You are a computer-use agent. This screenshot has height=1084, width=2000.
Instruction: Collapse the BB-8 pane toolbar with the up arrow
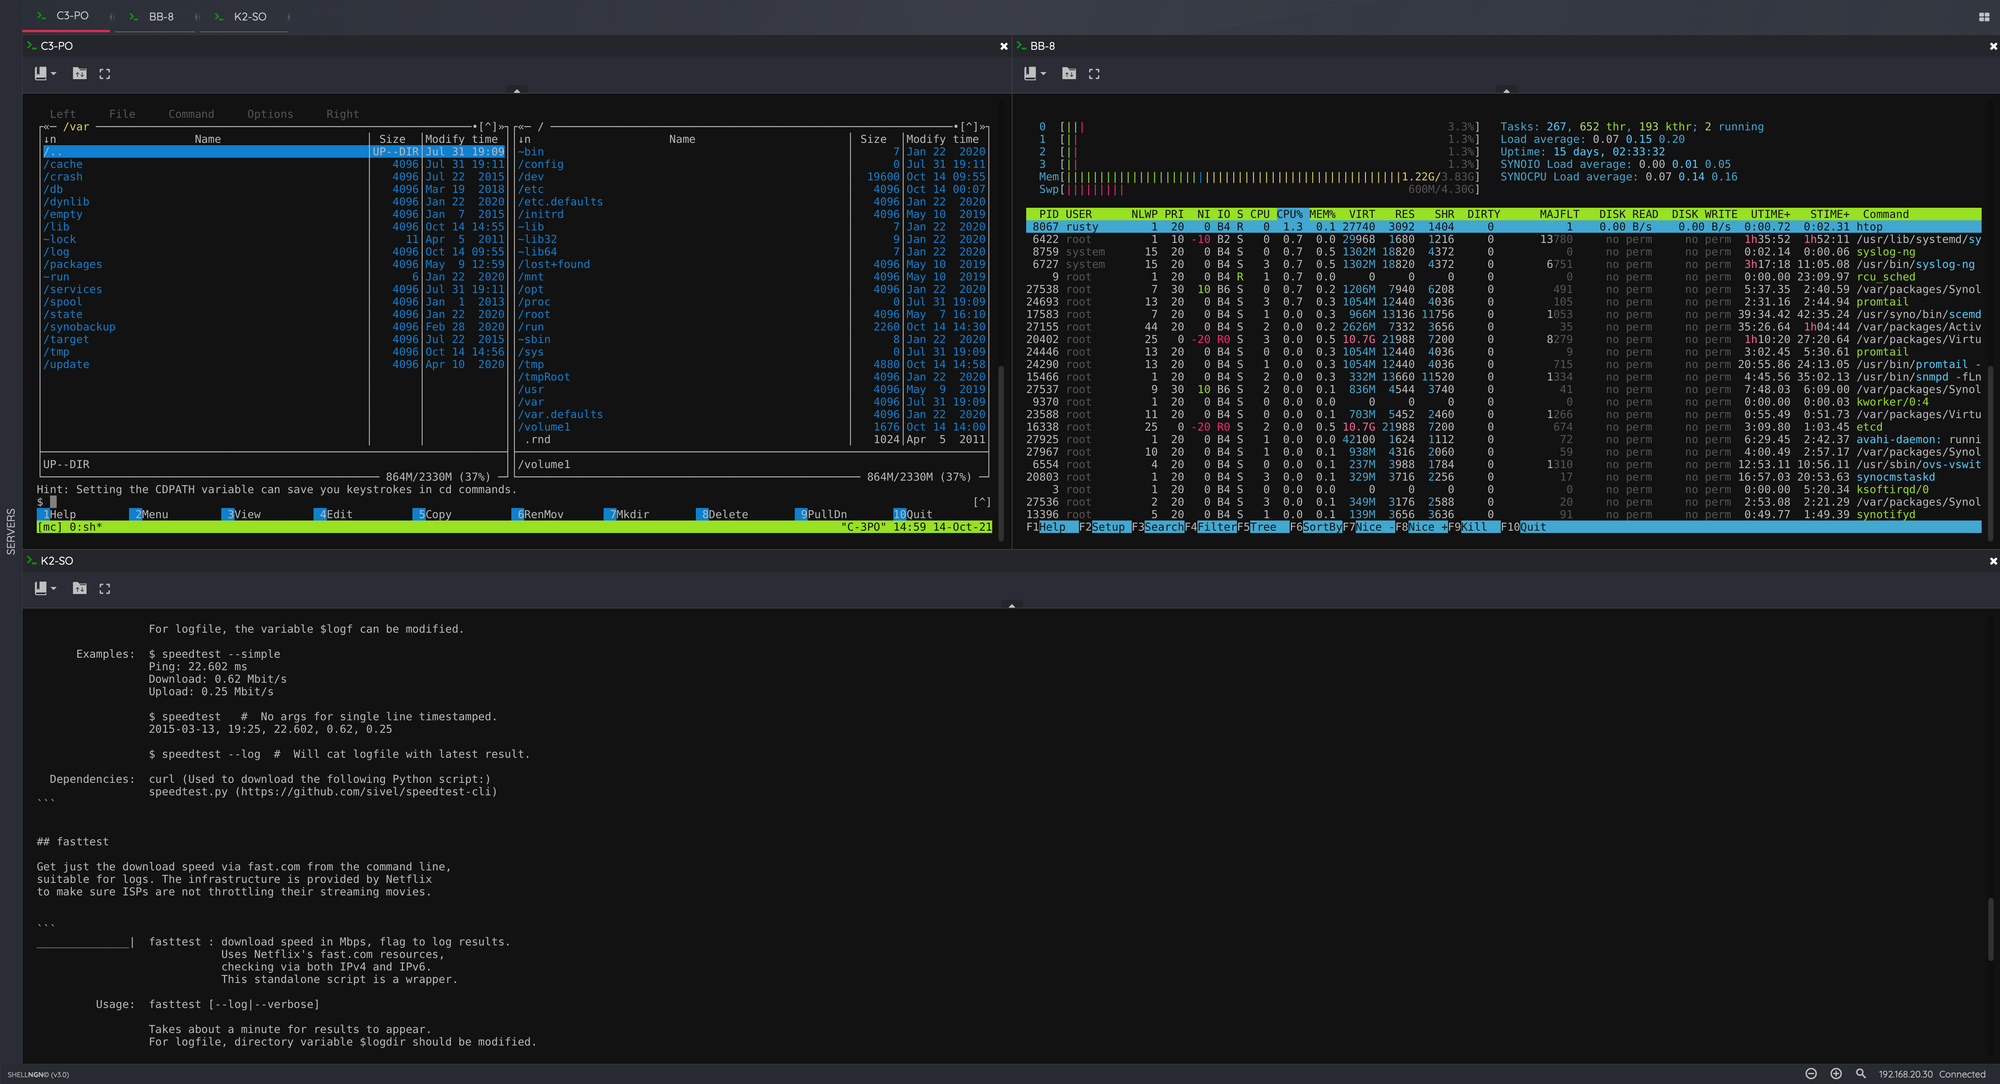(x=1506, y=91)
